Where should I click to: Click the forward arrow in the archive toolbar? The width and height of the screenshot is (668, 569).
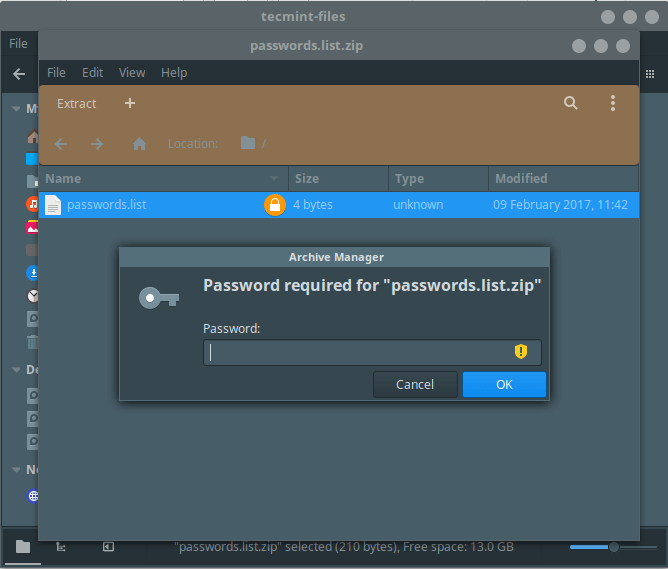click(x=97, y=144)
